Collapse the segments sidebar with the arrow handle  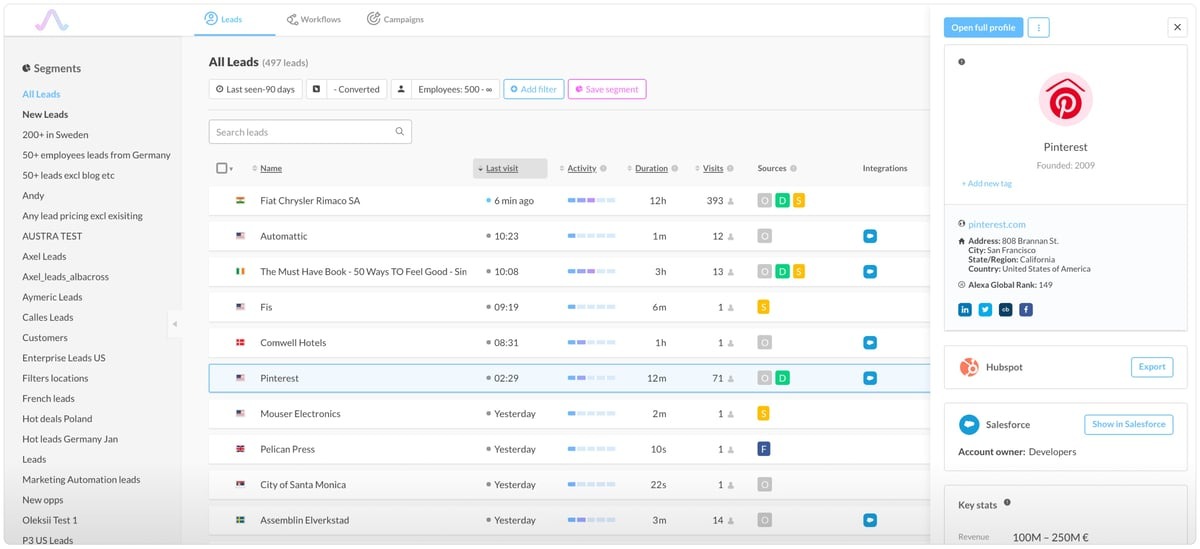pyautogui.click(x=174, y=323)
